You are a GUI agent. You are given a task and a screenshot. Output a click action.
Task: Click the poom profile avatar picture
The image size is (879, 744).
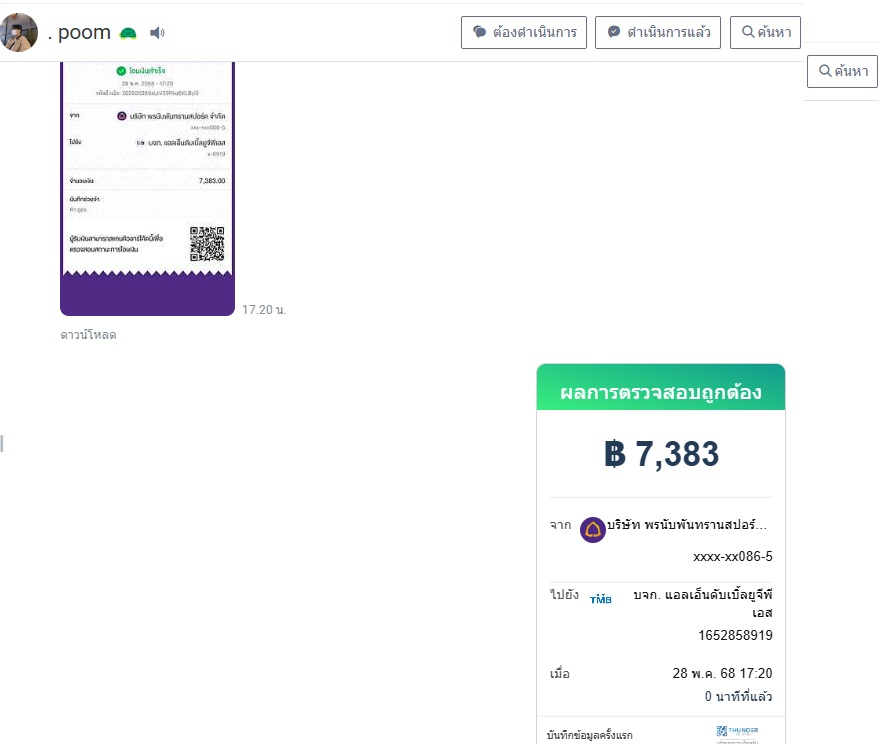point(19,33)
